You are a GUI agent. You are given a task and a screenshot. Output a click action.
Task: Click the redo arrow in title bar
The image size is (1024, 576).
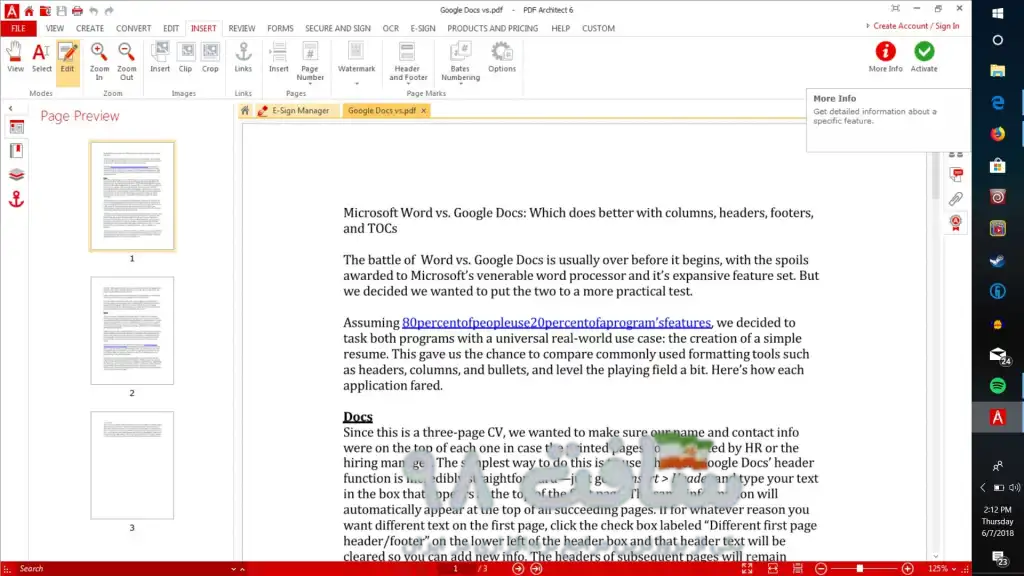[109, 10]
